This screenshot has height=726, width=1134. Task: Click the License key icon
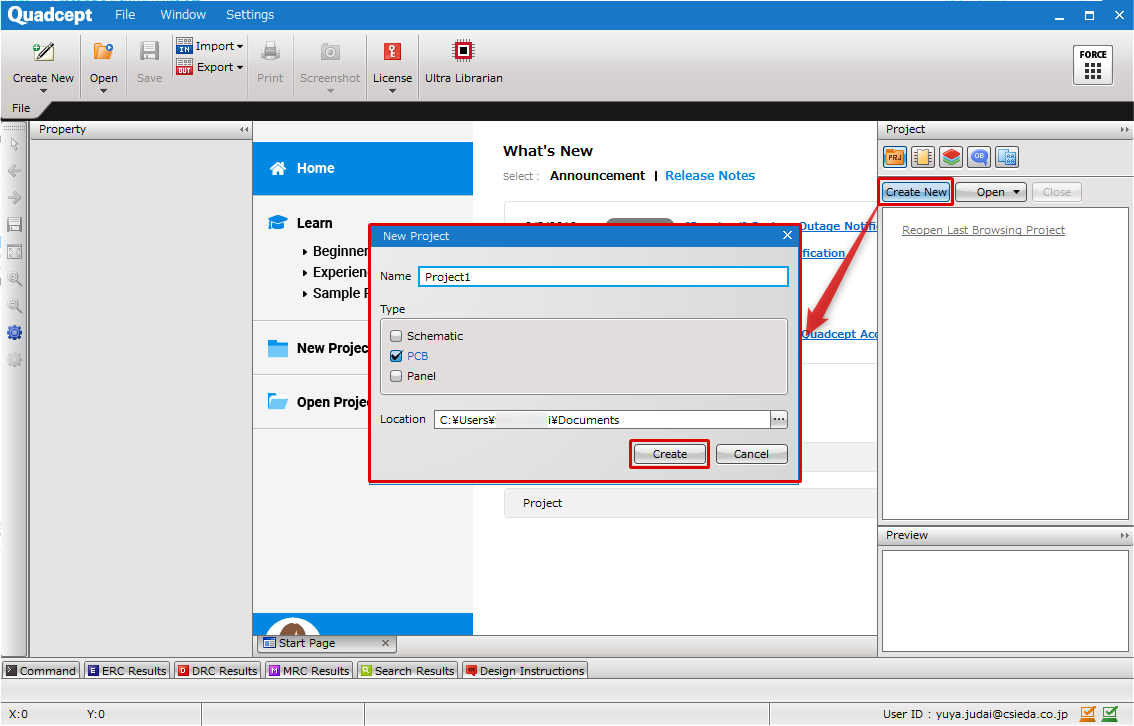click(392, 51)
